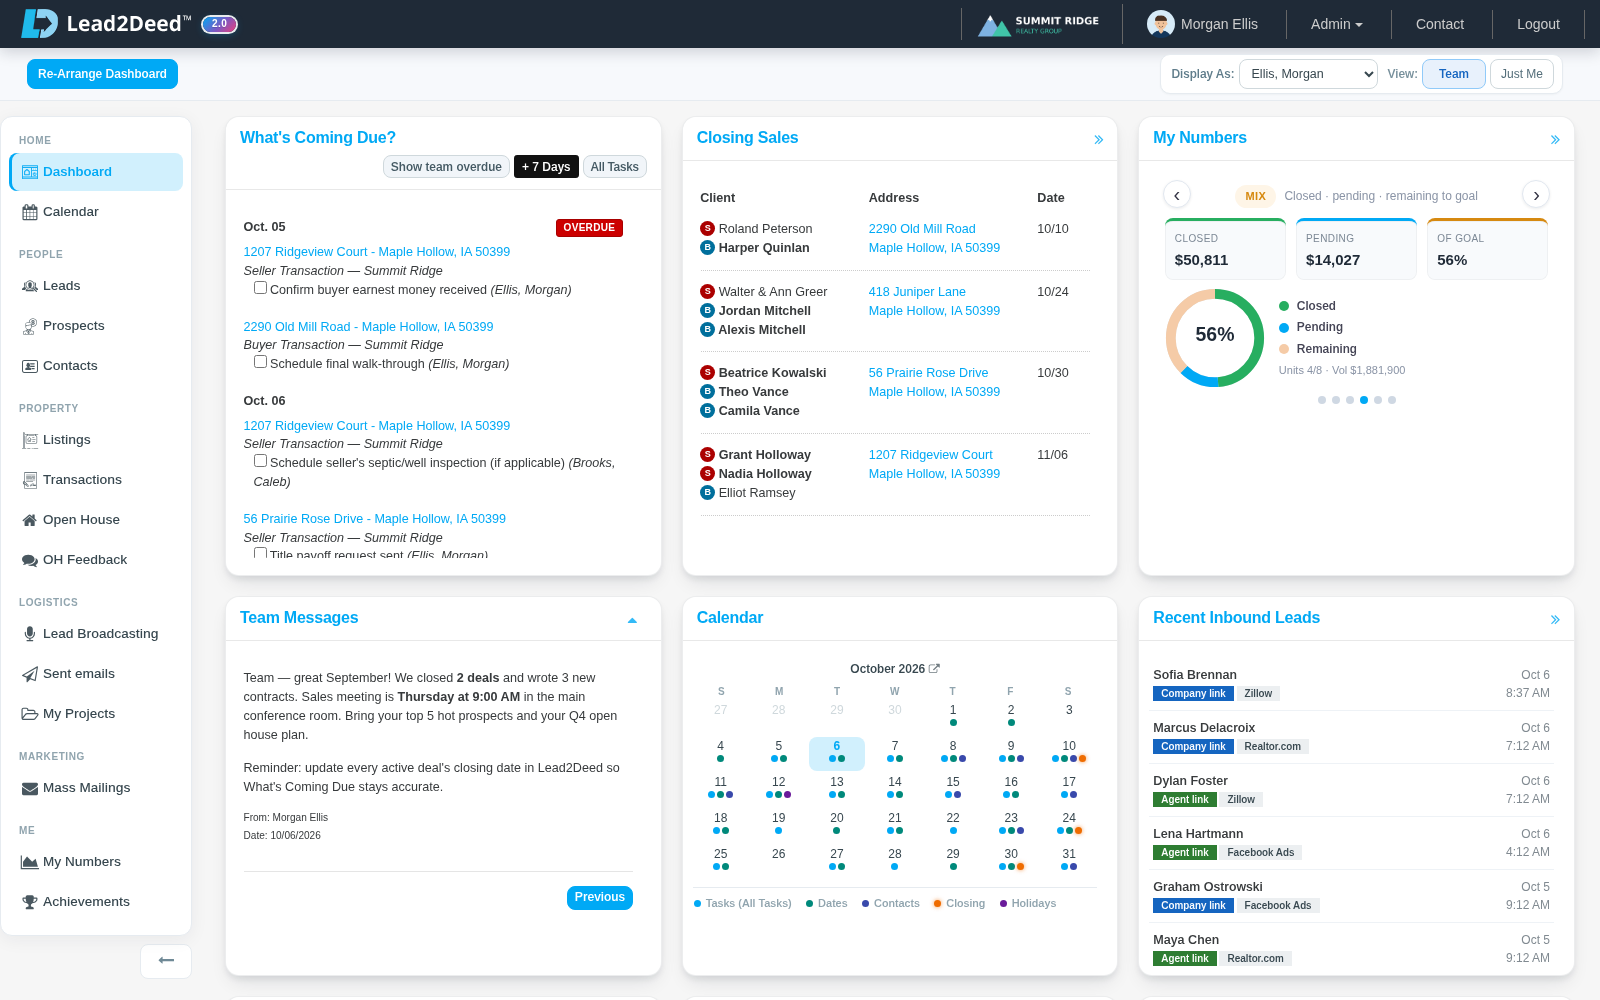Check Schedule final walk-through task
The width and height of the screenshot is (1600, 1000).
point(260,362)
